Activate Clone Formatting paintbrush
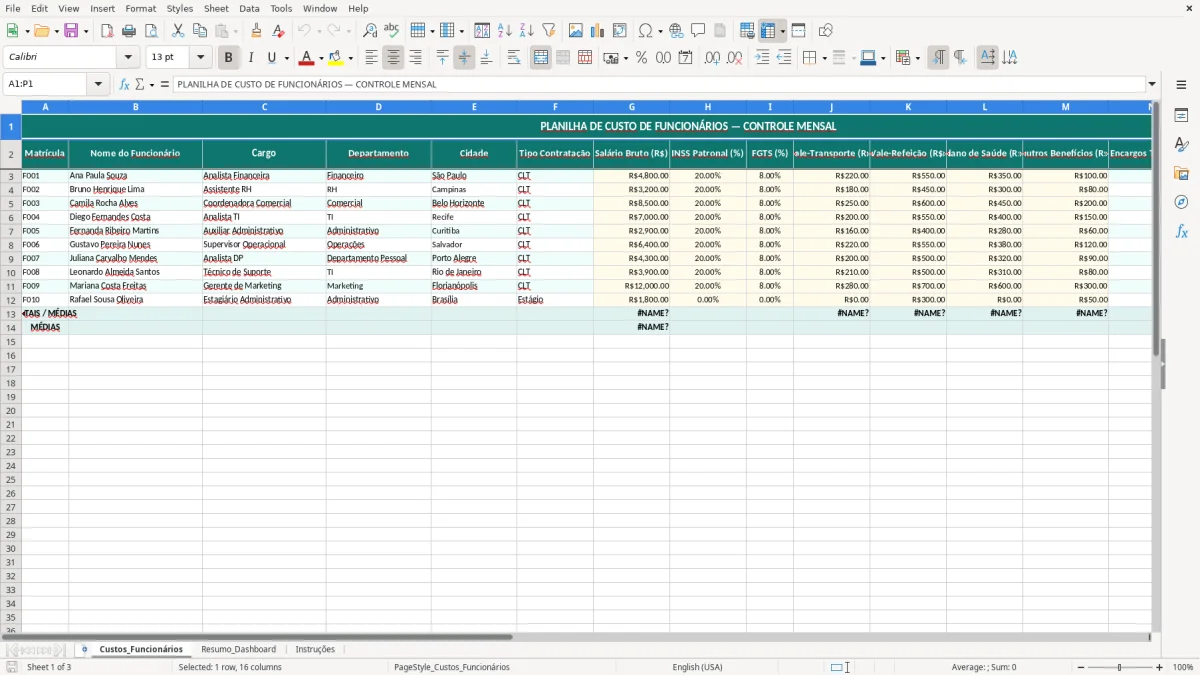1200x675 pixels. tap(257, 31)
